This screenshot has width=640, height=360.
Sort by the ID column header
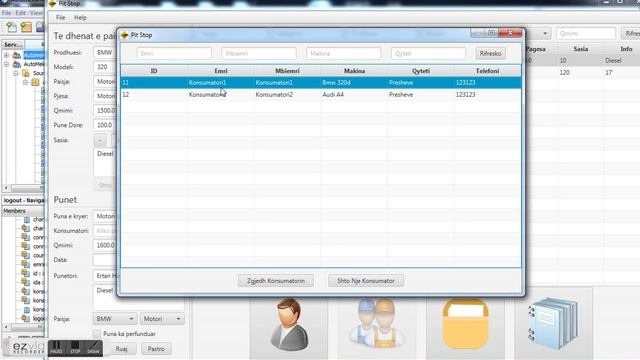pyautogui.click(x=154, y=71)
